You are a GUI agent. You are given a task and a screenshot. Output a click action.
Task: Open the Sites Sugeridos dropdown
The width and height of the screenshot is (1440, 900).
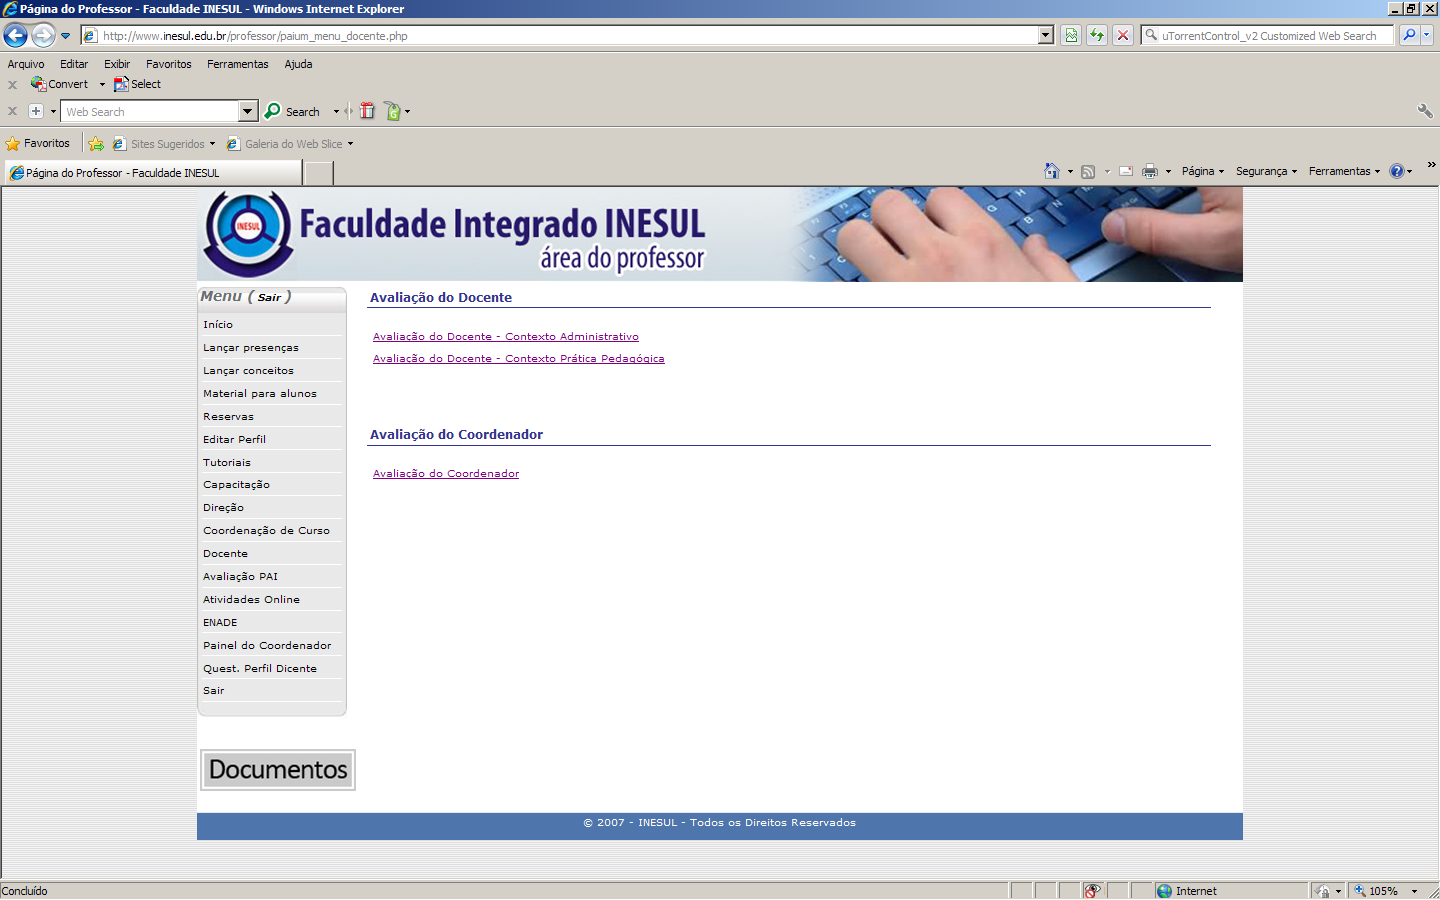(x=212, y=144)
